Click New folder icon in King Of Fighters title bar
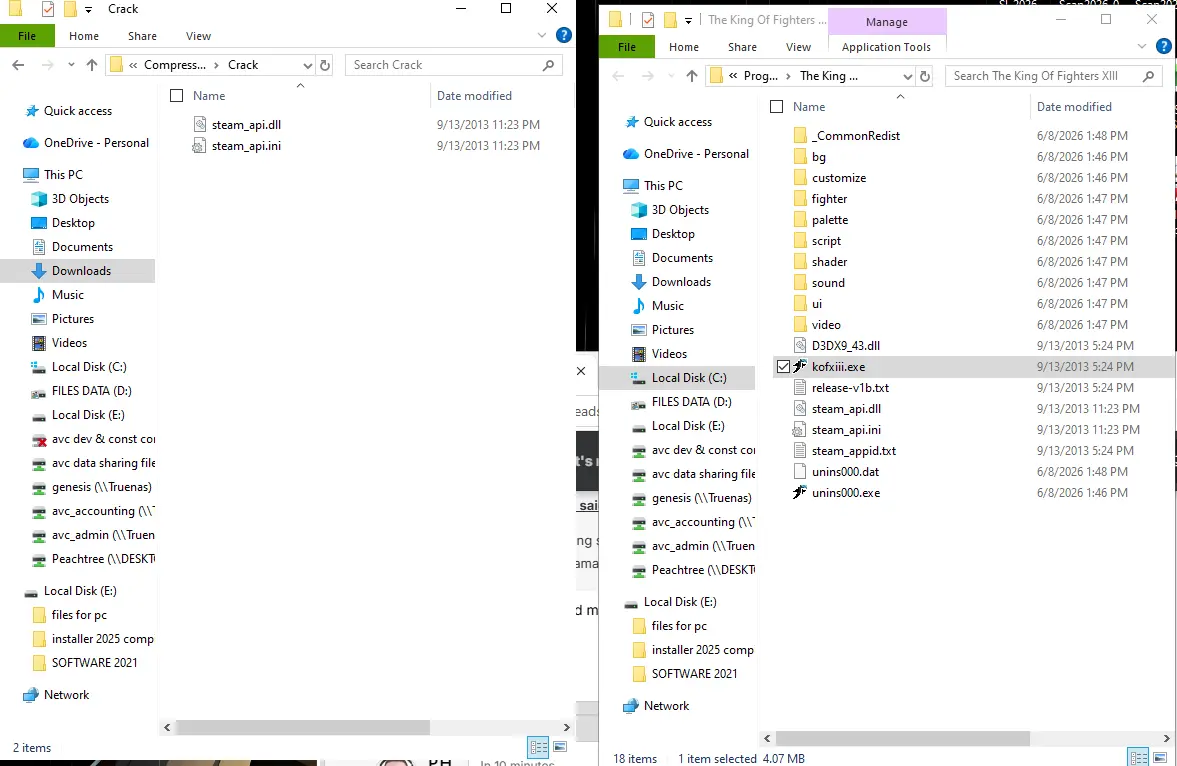 point(670,20)
